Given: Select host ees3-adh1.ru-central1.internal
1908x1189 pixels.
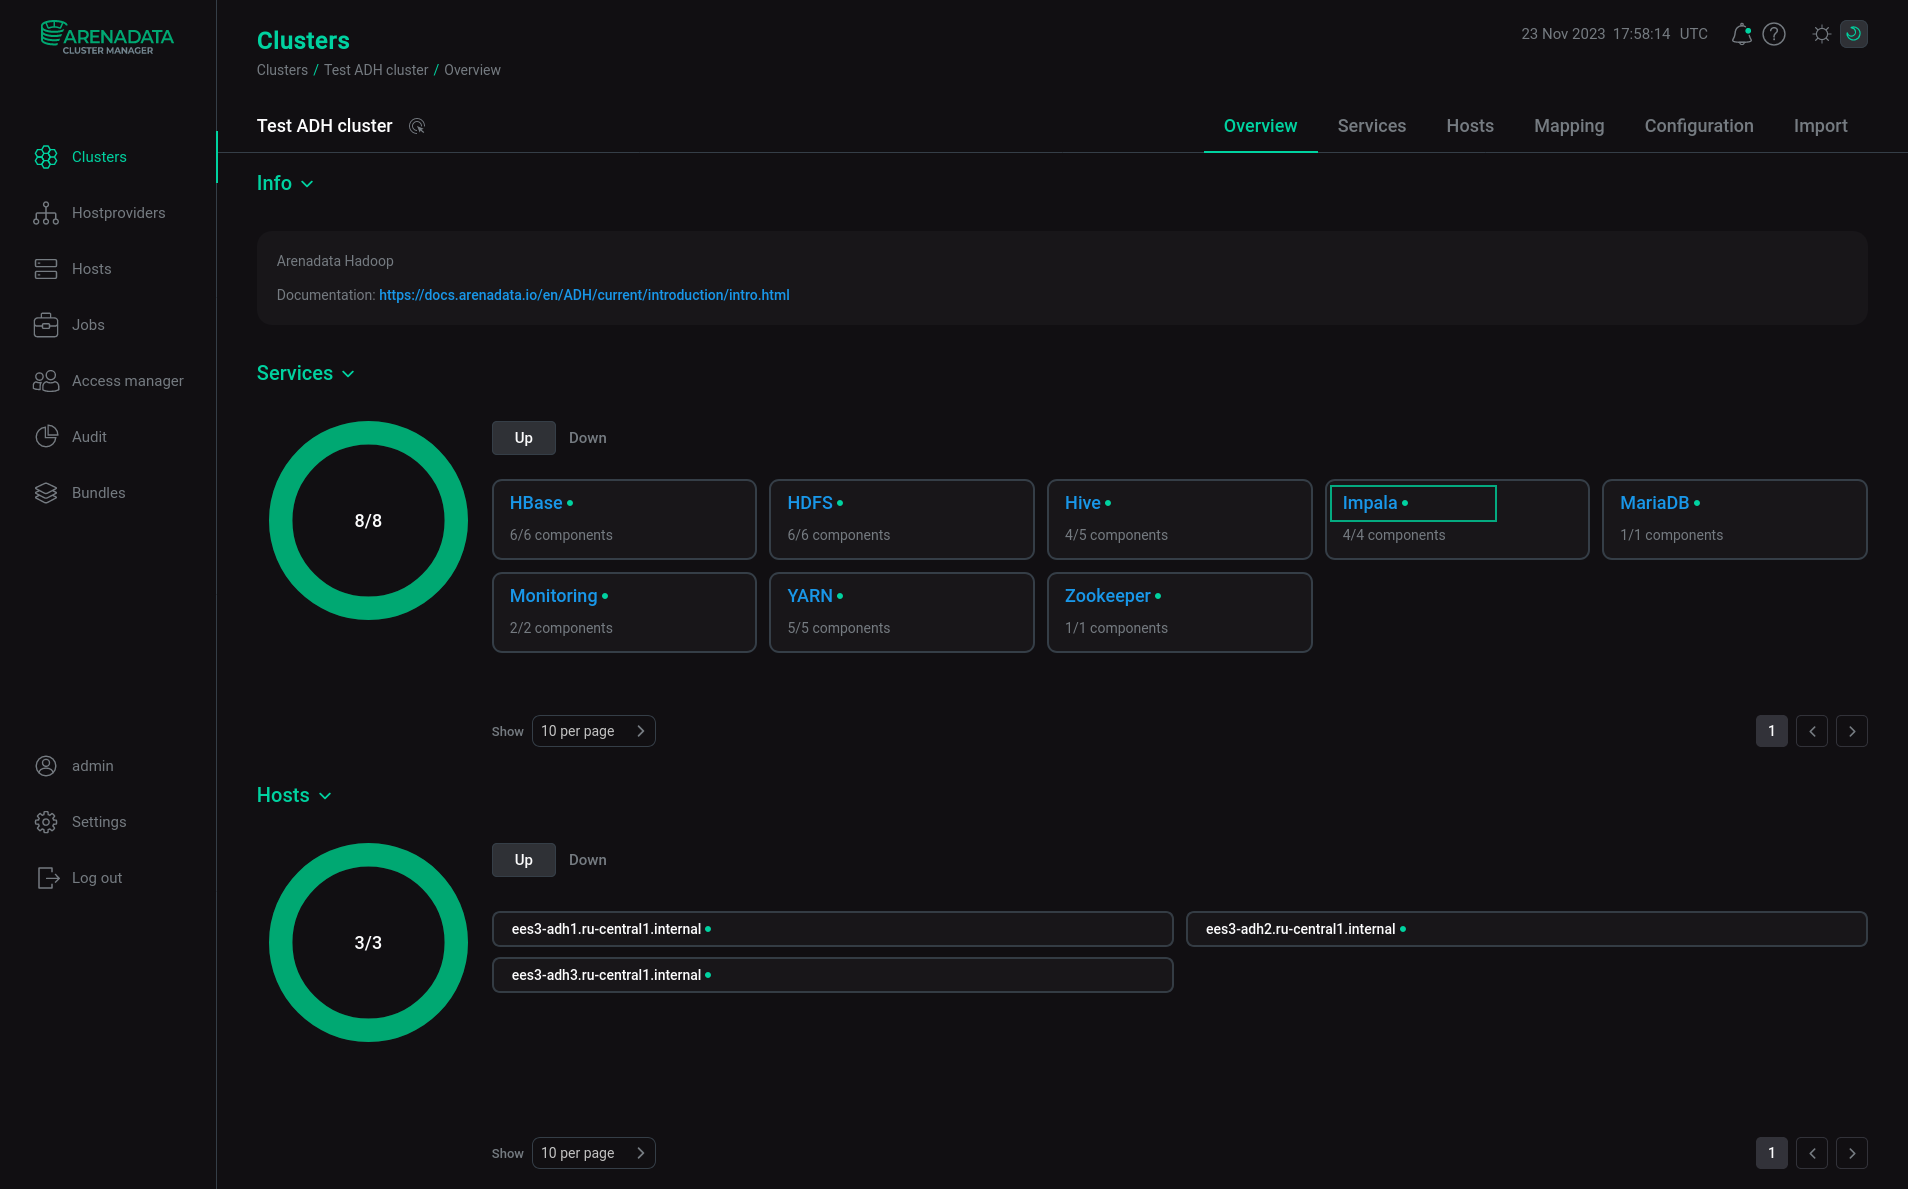Looking at the screenshot, I should [x=832, y=929].
